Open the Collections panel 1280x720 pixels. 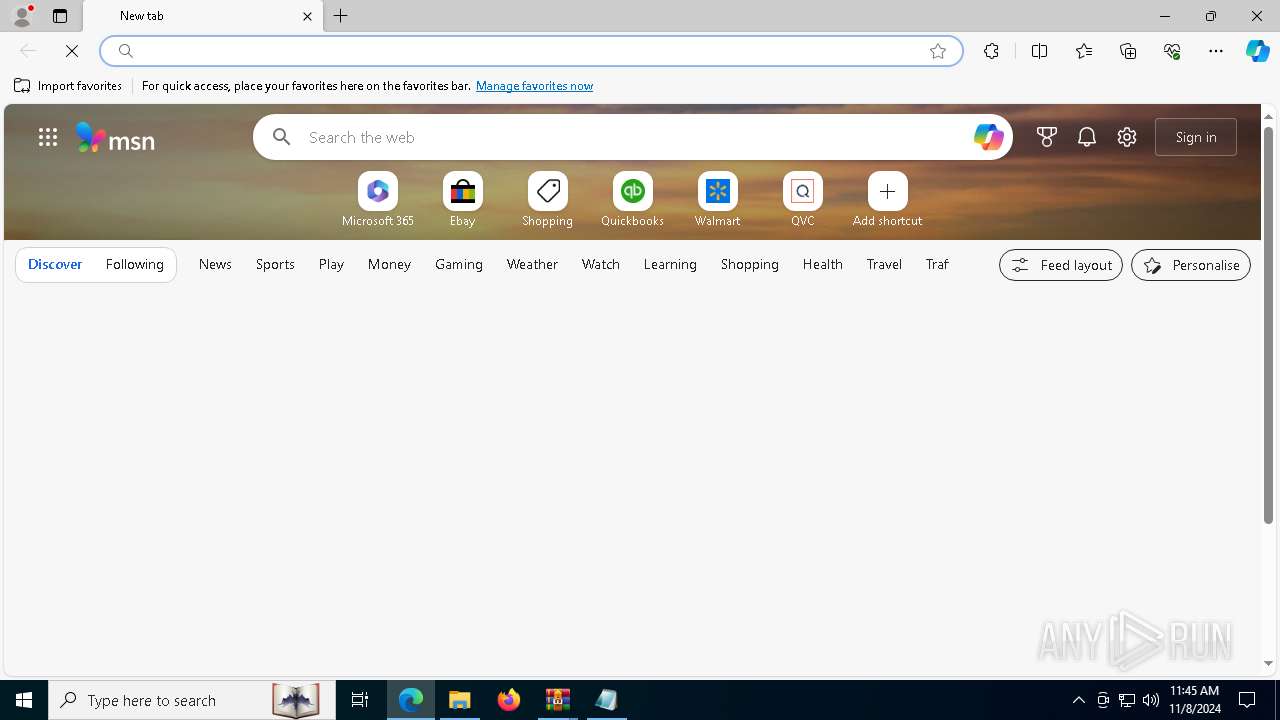pos(1128,51)
